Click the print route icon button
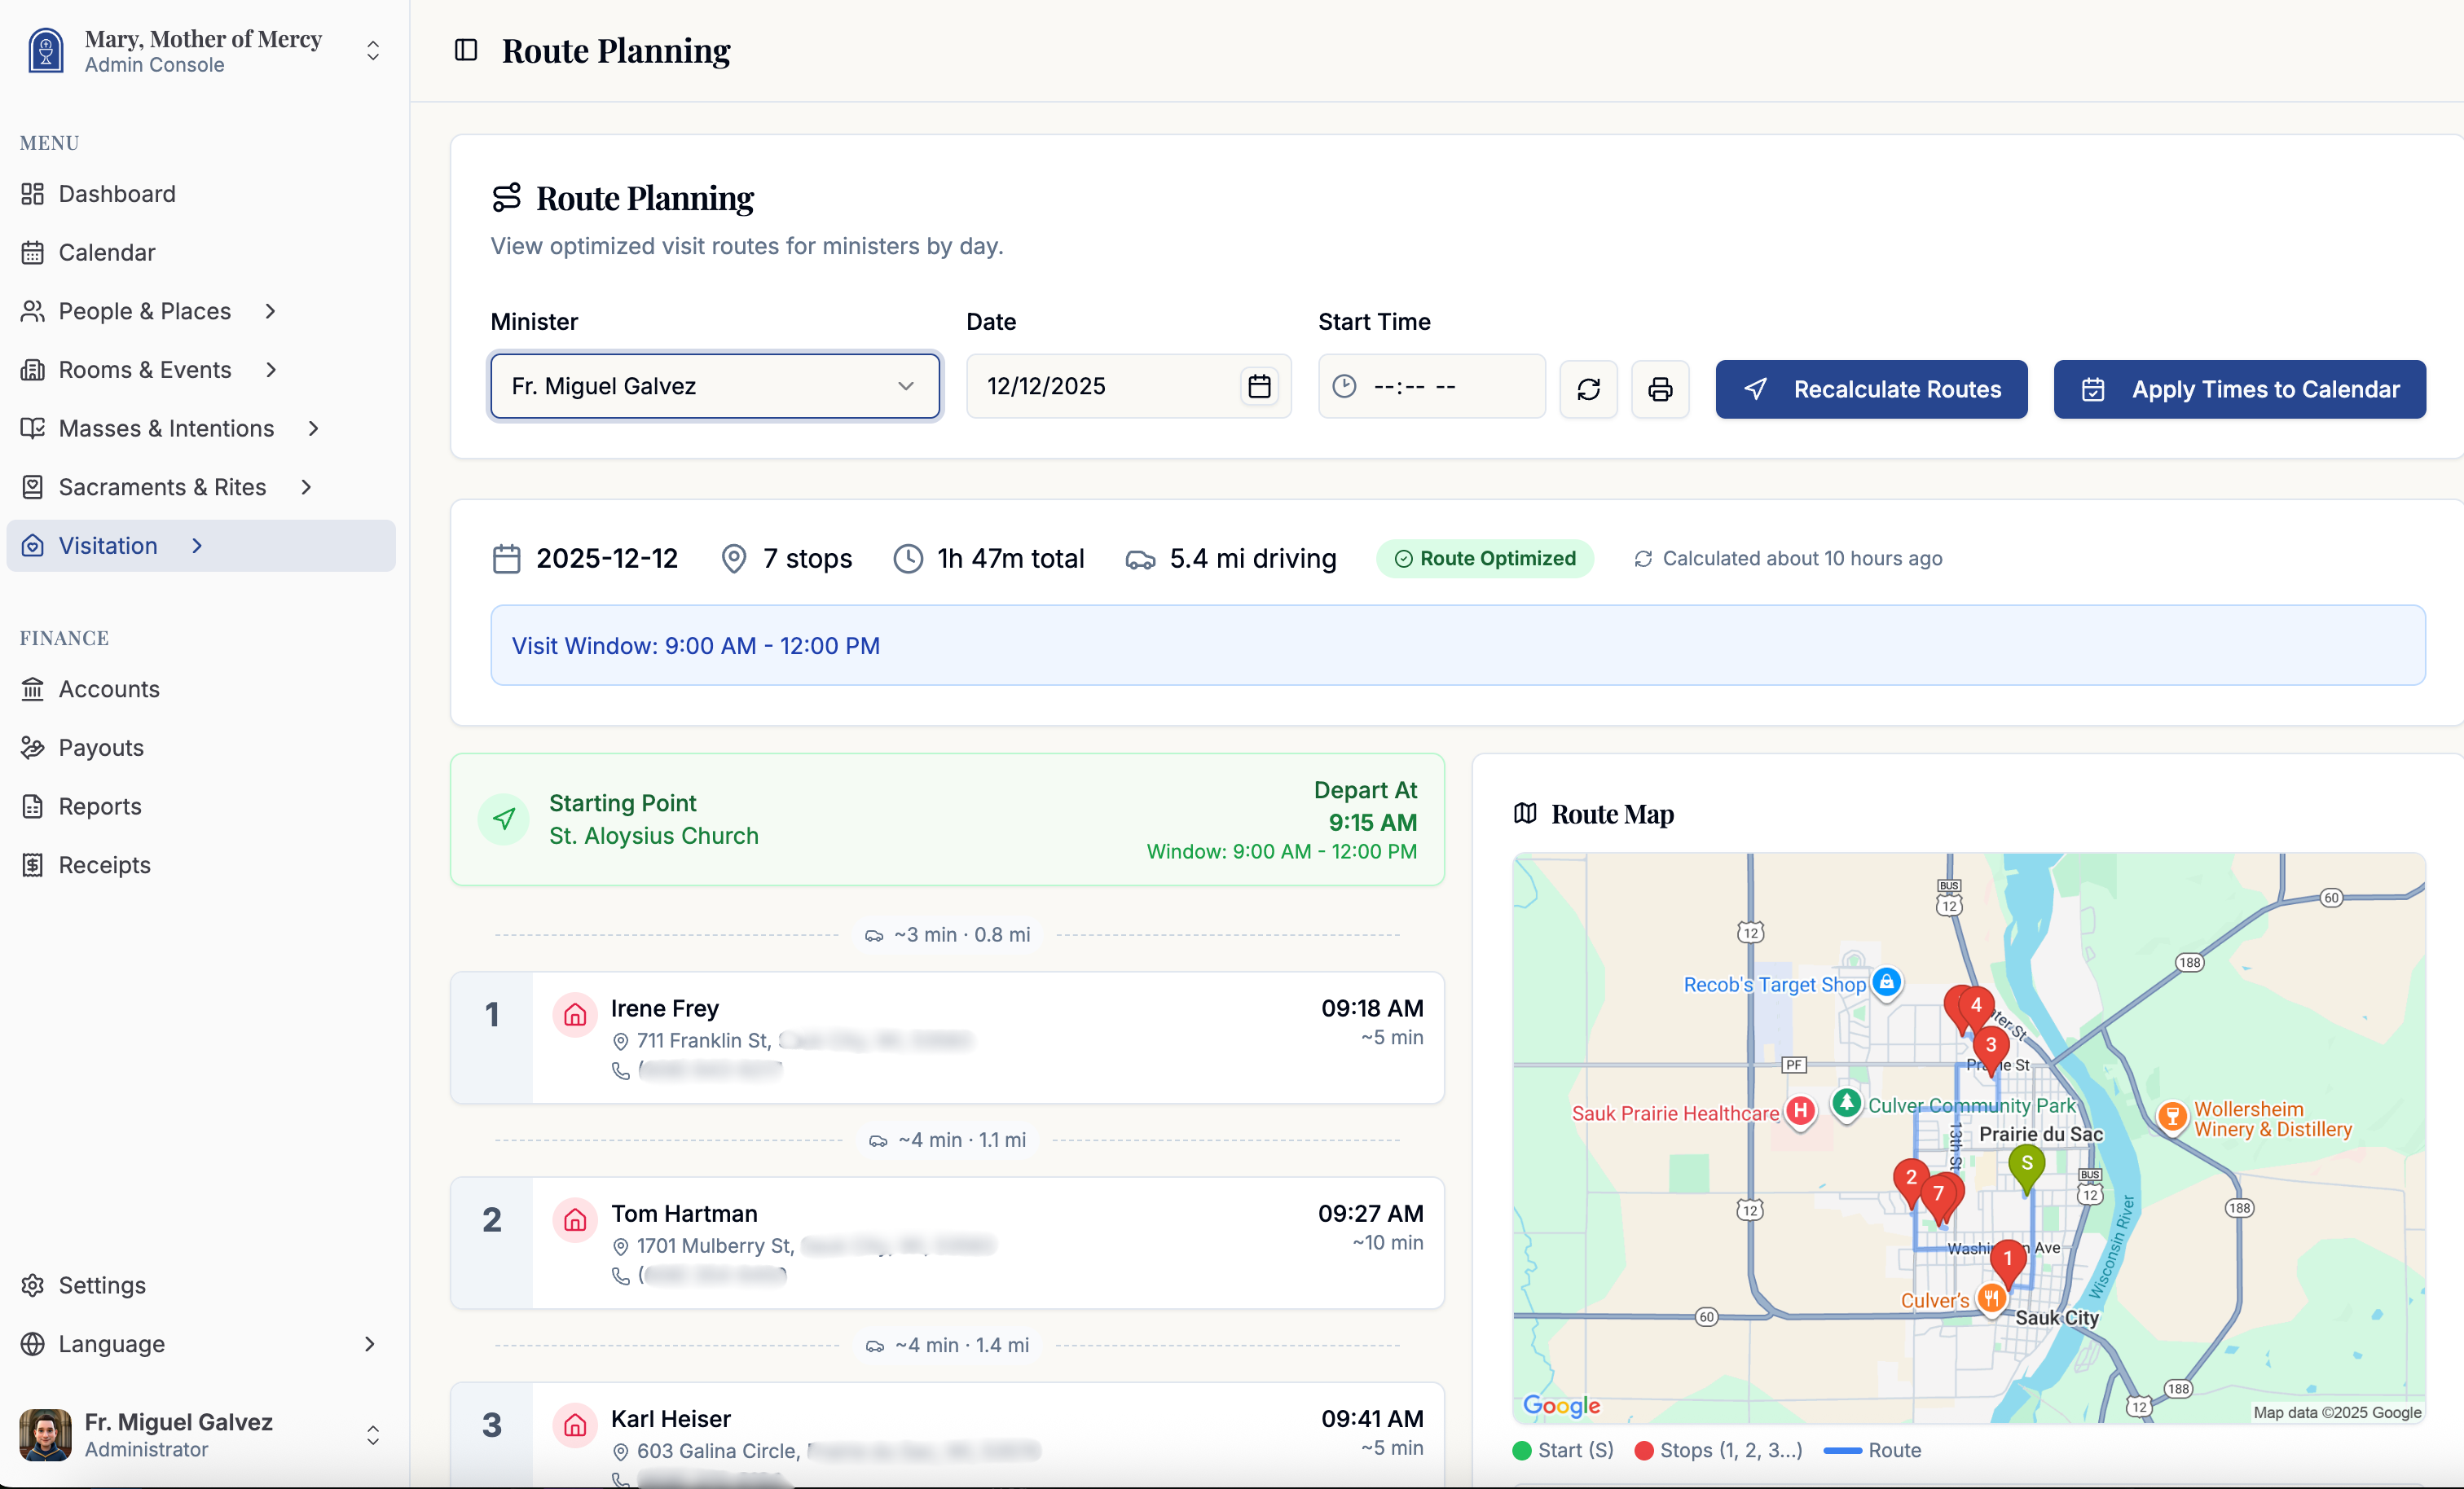This screenshot has height=1489, width=2464. [x=1660, y=389]
